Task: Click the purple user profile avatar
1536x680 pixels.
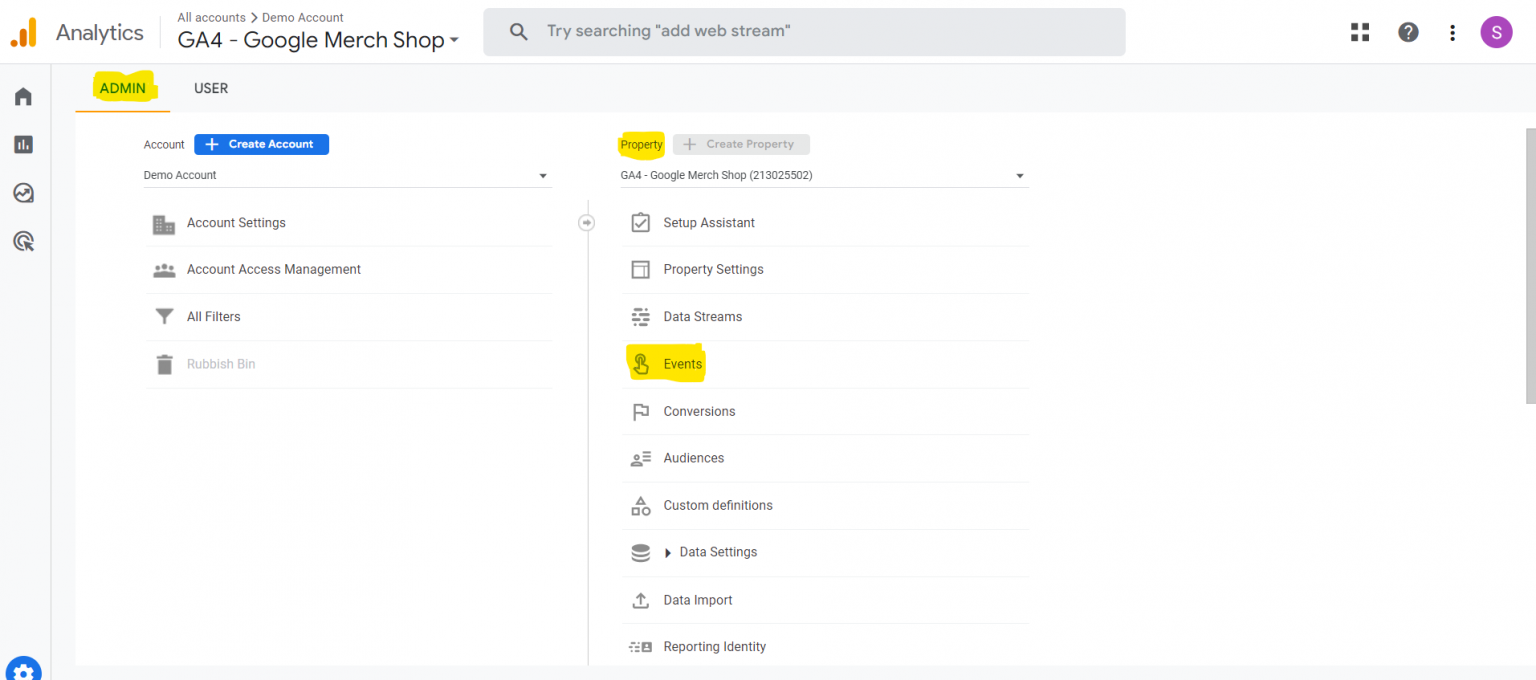Action: click(1496, 32)
